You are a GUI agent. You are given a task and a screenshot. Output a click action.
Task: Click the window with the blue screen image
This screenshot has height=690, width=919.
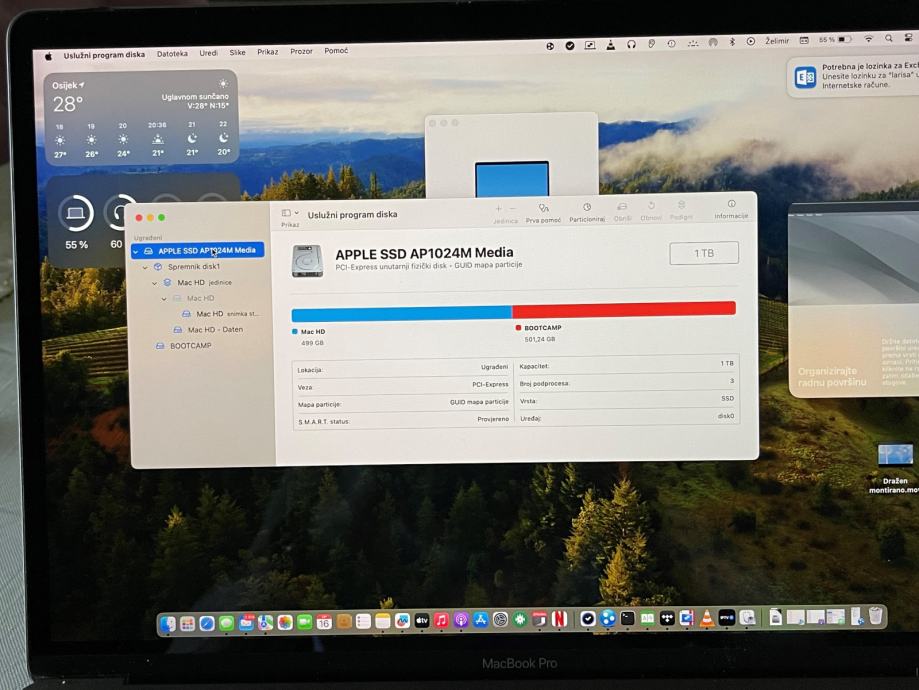point(511,155)
